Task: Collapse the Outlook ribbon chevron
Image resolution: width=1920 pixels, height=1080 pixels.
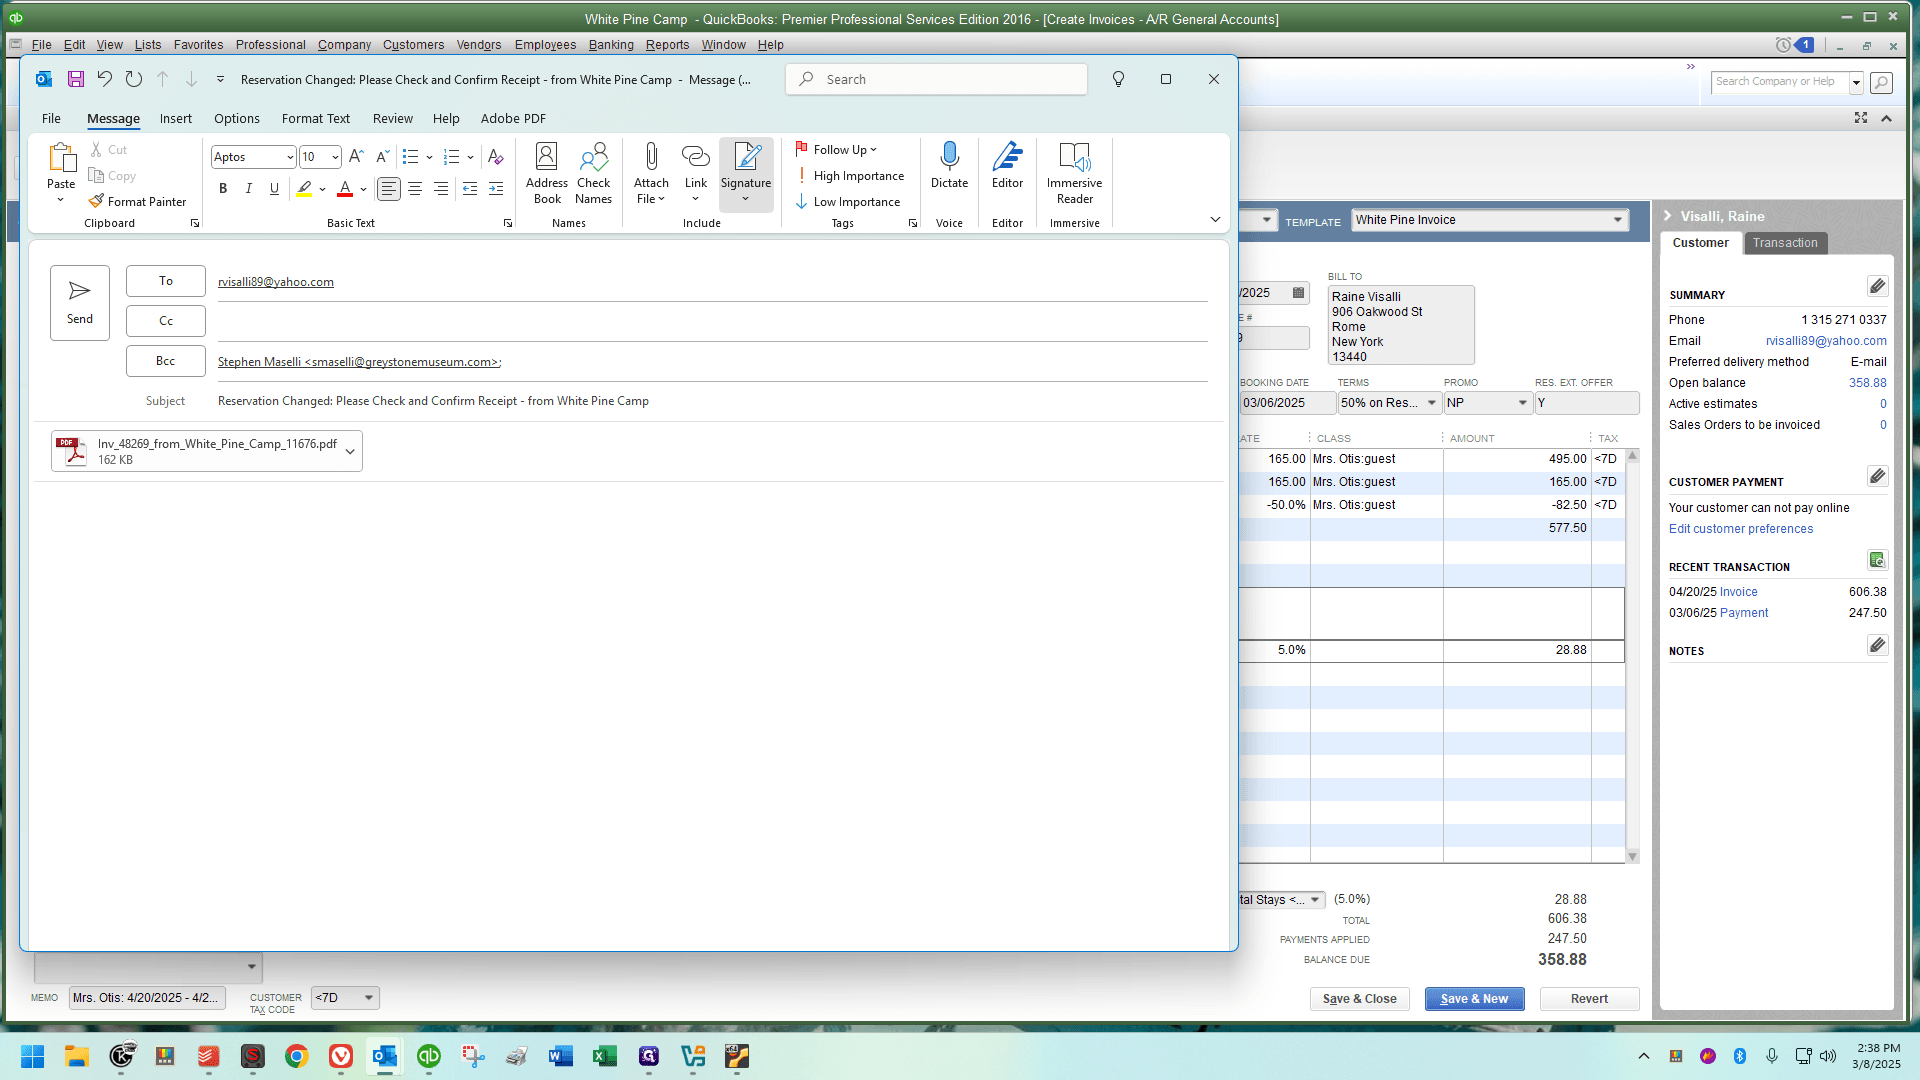Action: click(x=1215, y=220)
